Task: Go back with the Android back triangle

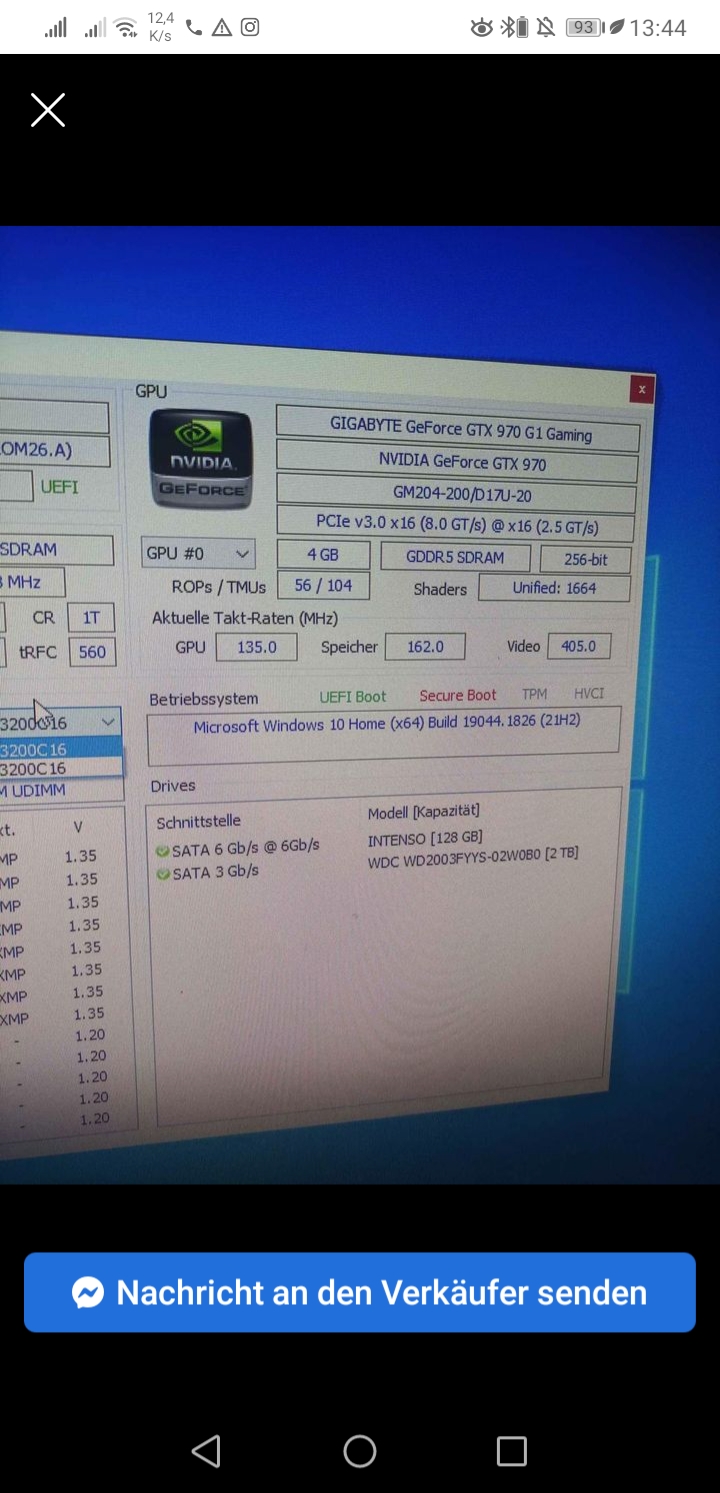Action: tap(206, 1451)
